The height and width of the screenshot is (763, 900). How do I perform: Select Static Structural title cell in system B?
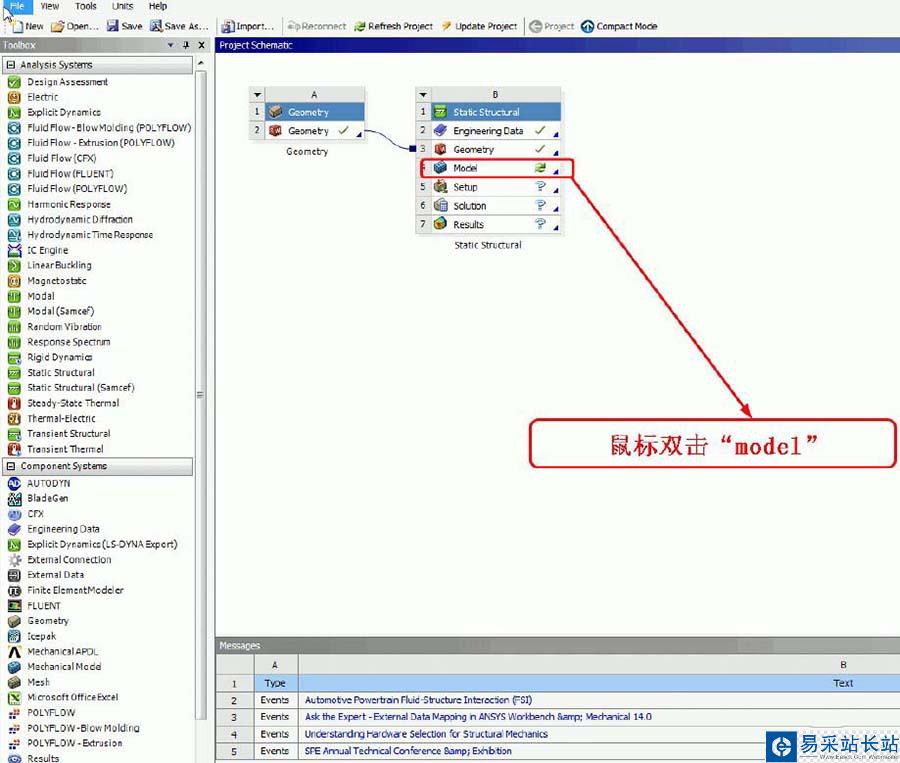(x=496, y=112)
